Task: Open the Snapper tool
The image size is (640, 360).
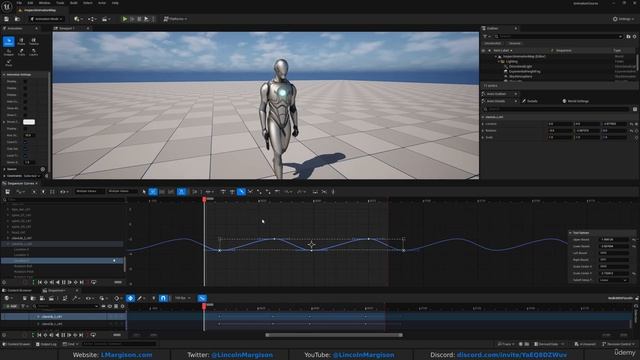Action: pos(9,52)
